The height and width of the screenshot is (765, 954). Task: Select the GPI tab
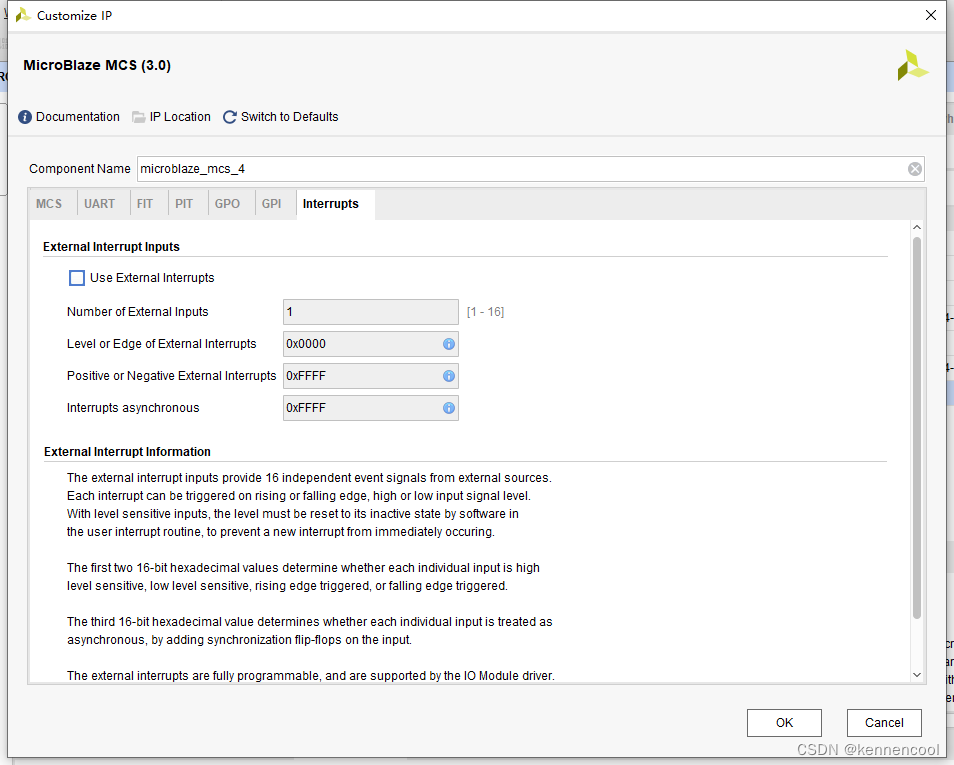point(271,204)
